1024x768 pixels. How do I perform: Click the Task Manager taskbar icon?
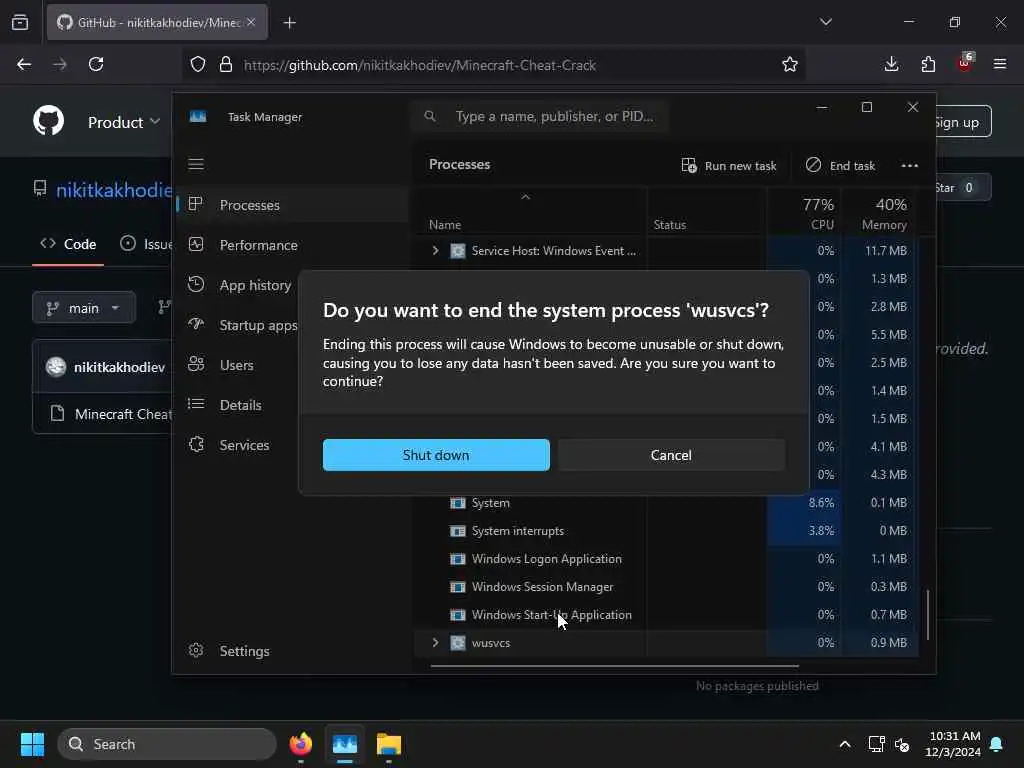point(345,744)
